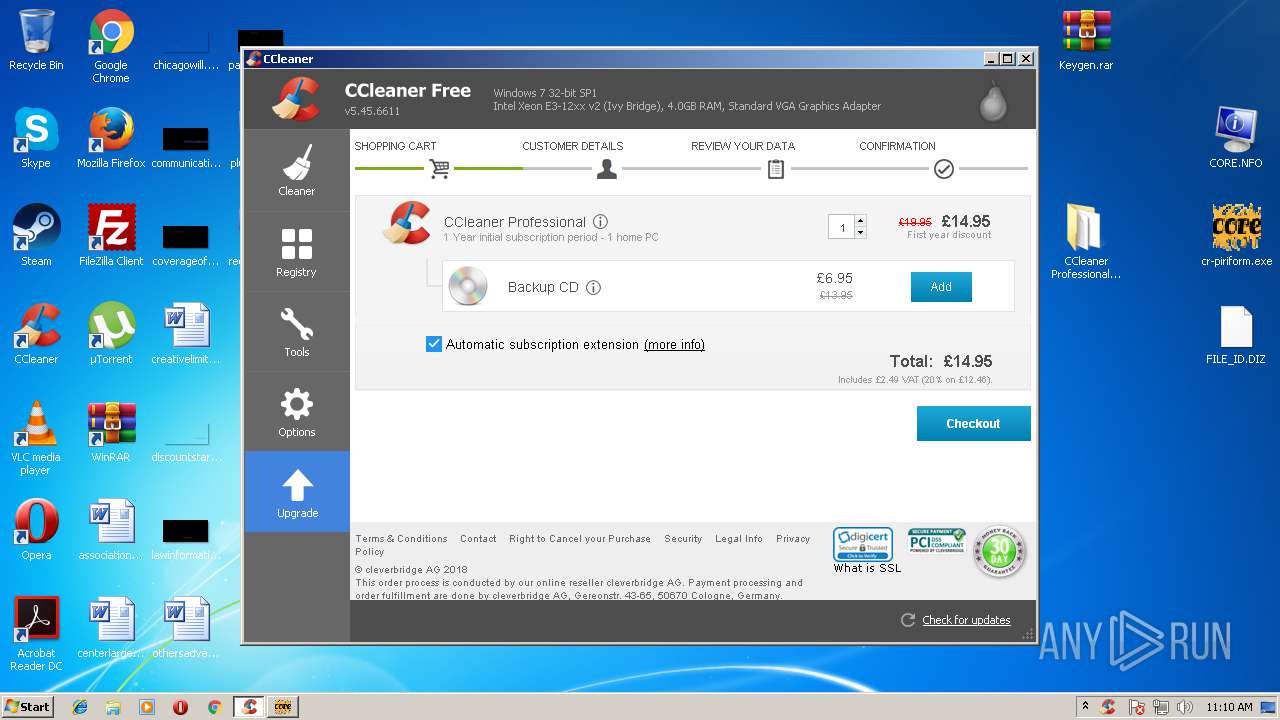The height and width of the screenshot is (720, 1280).
Task: Select CORE.NFO file on desktop
Action: (x=1236, y=138)
